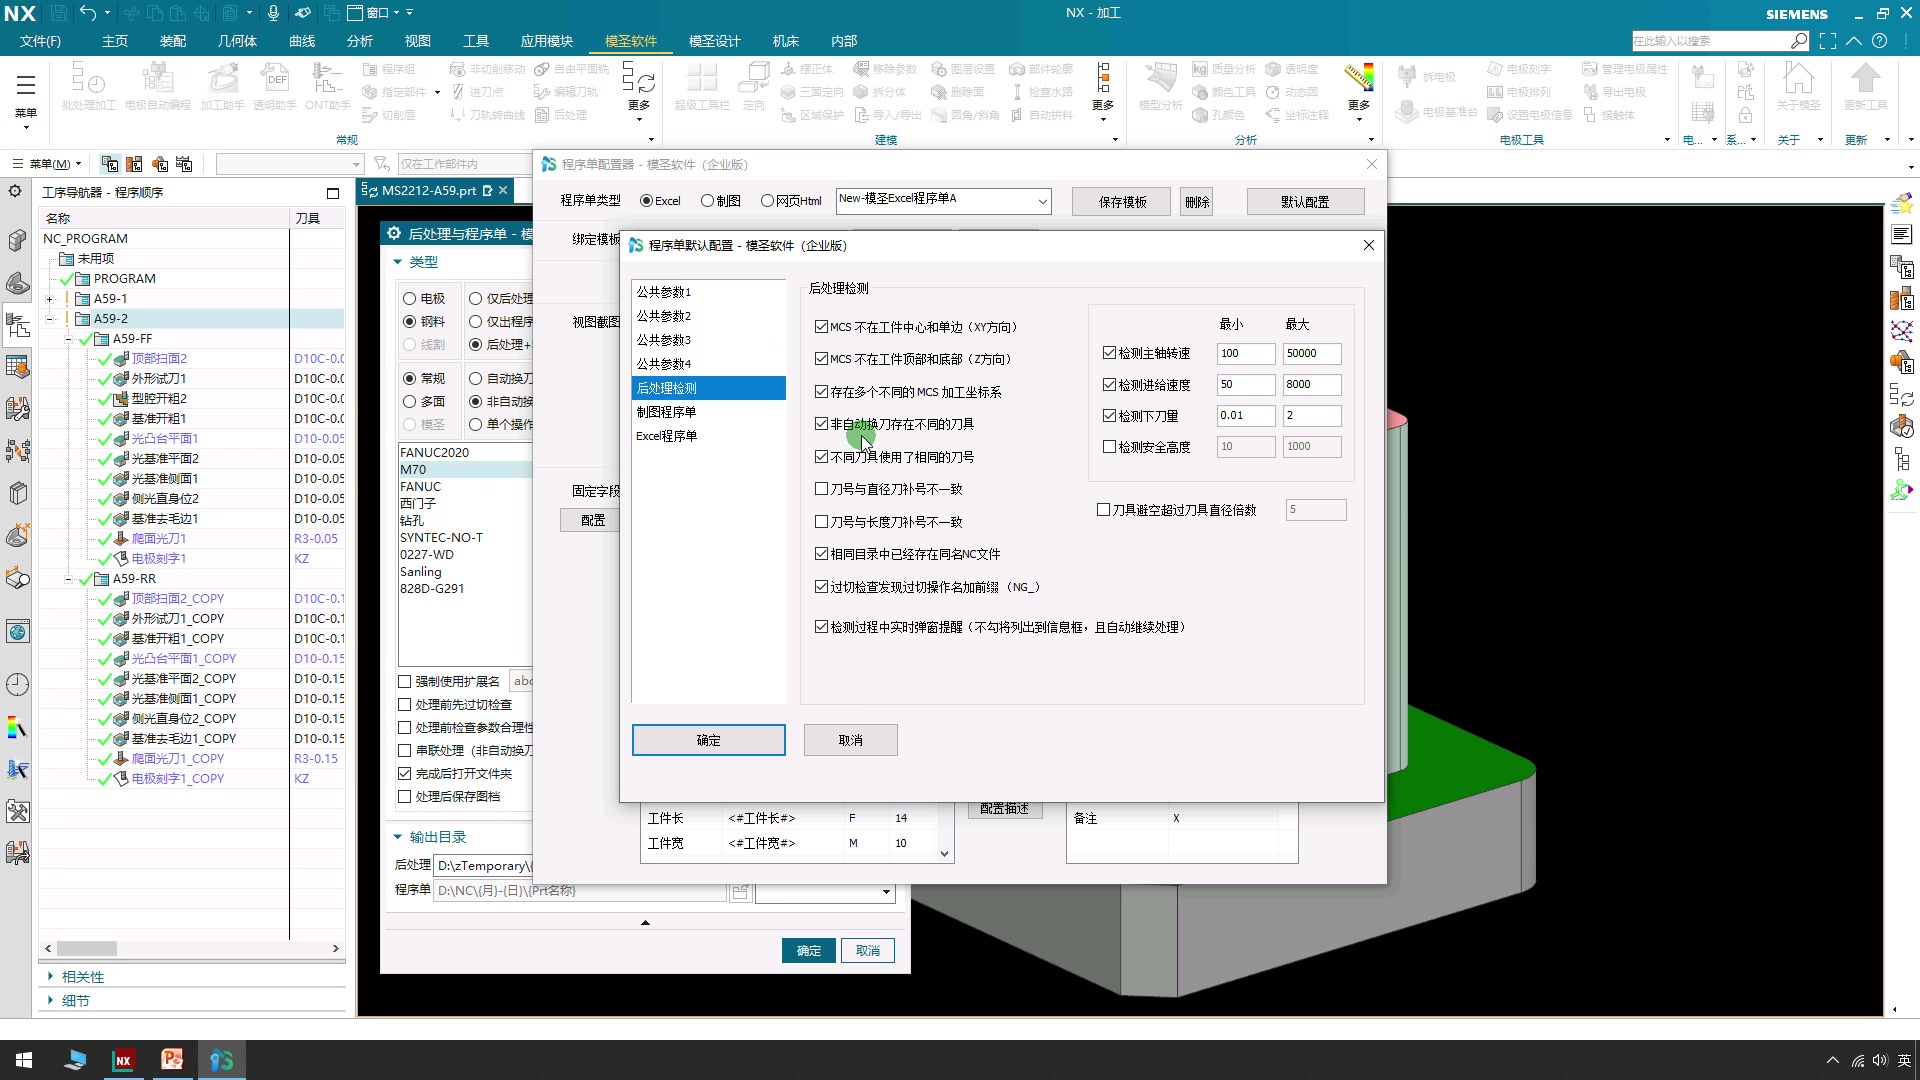Open the operation navigator sidebar icon

click(17, 325)
